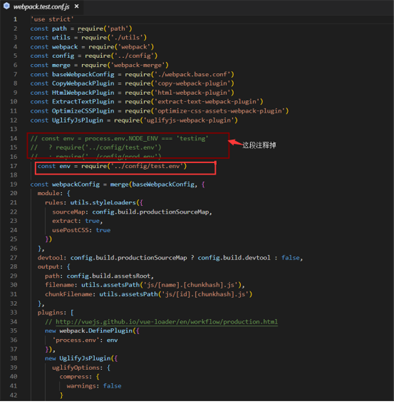Select the webpack.test.conf.js editor tab

pos(41,6)
